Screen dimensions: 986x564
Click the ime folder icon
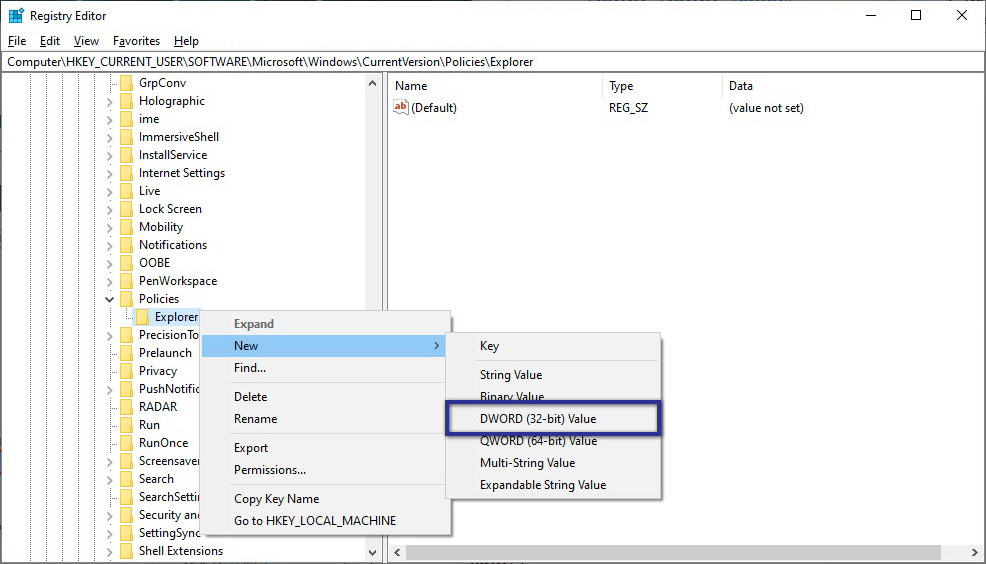[x=126, y=119]
